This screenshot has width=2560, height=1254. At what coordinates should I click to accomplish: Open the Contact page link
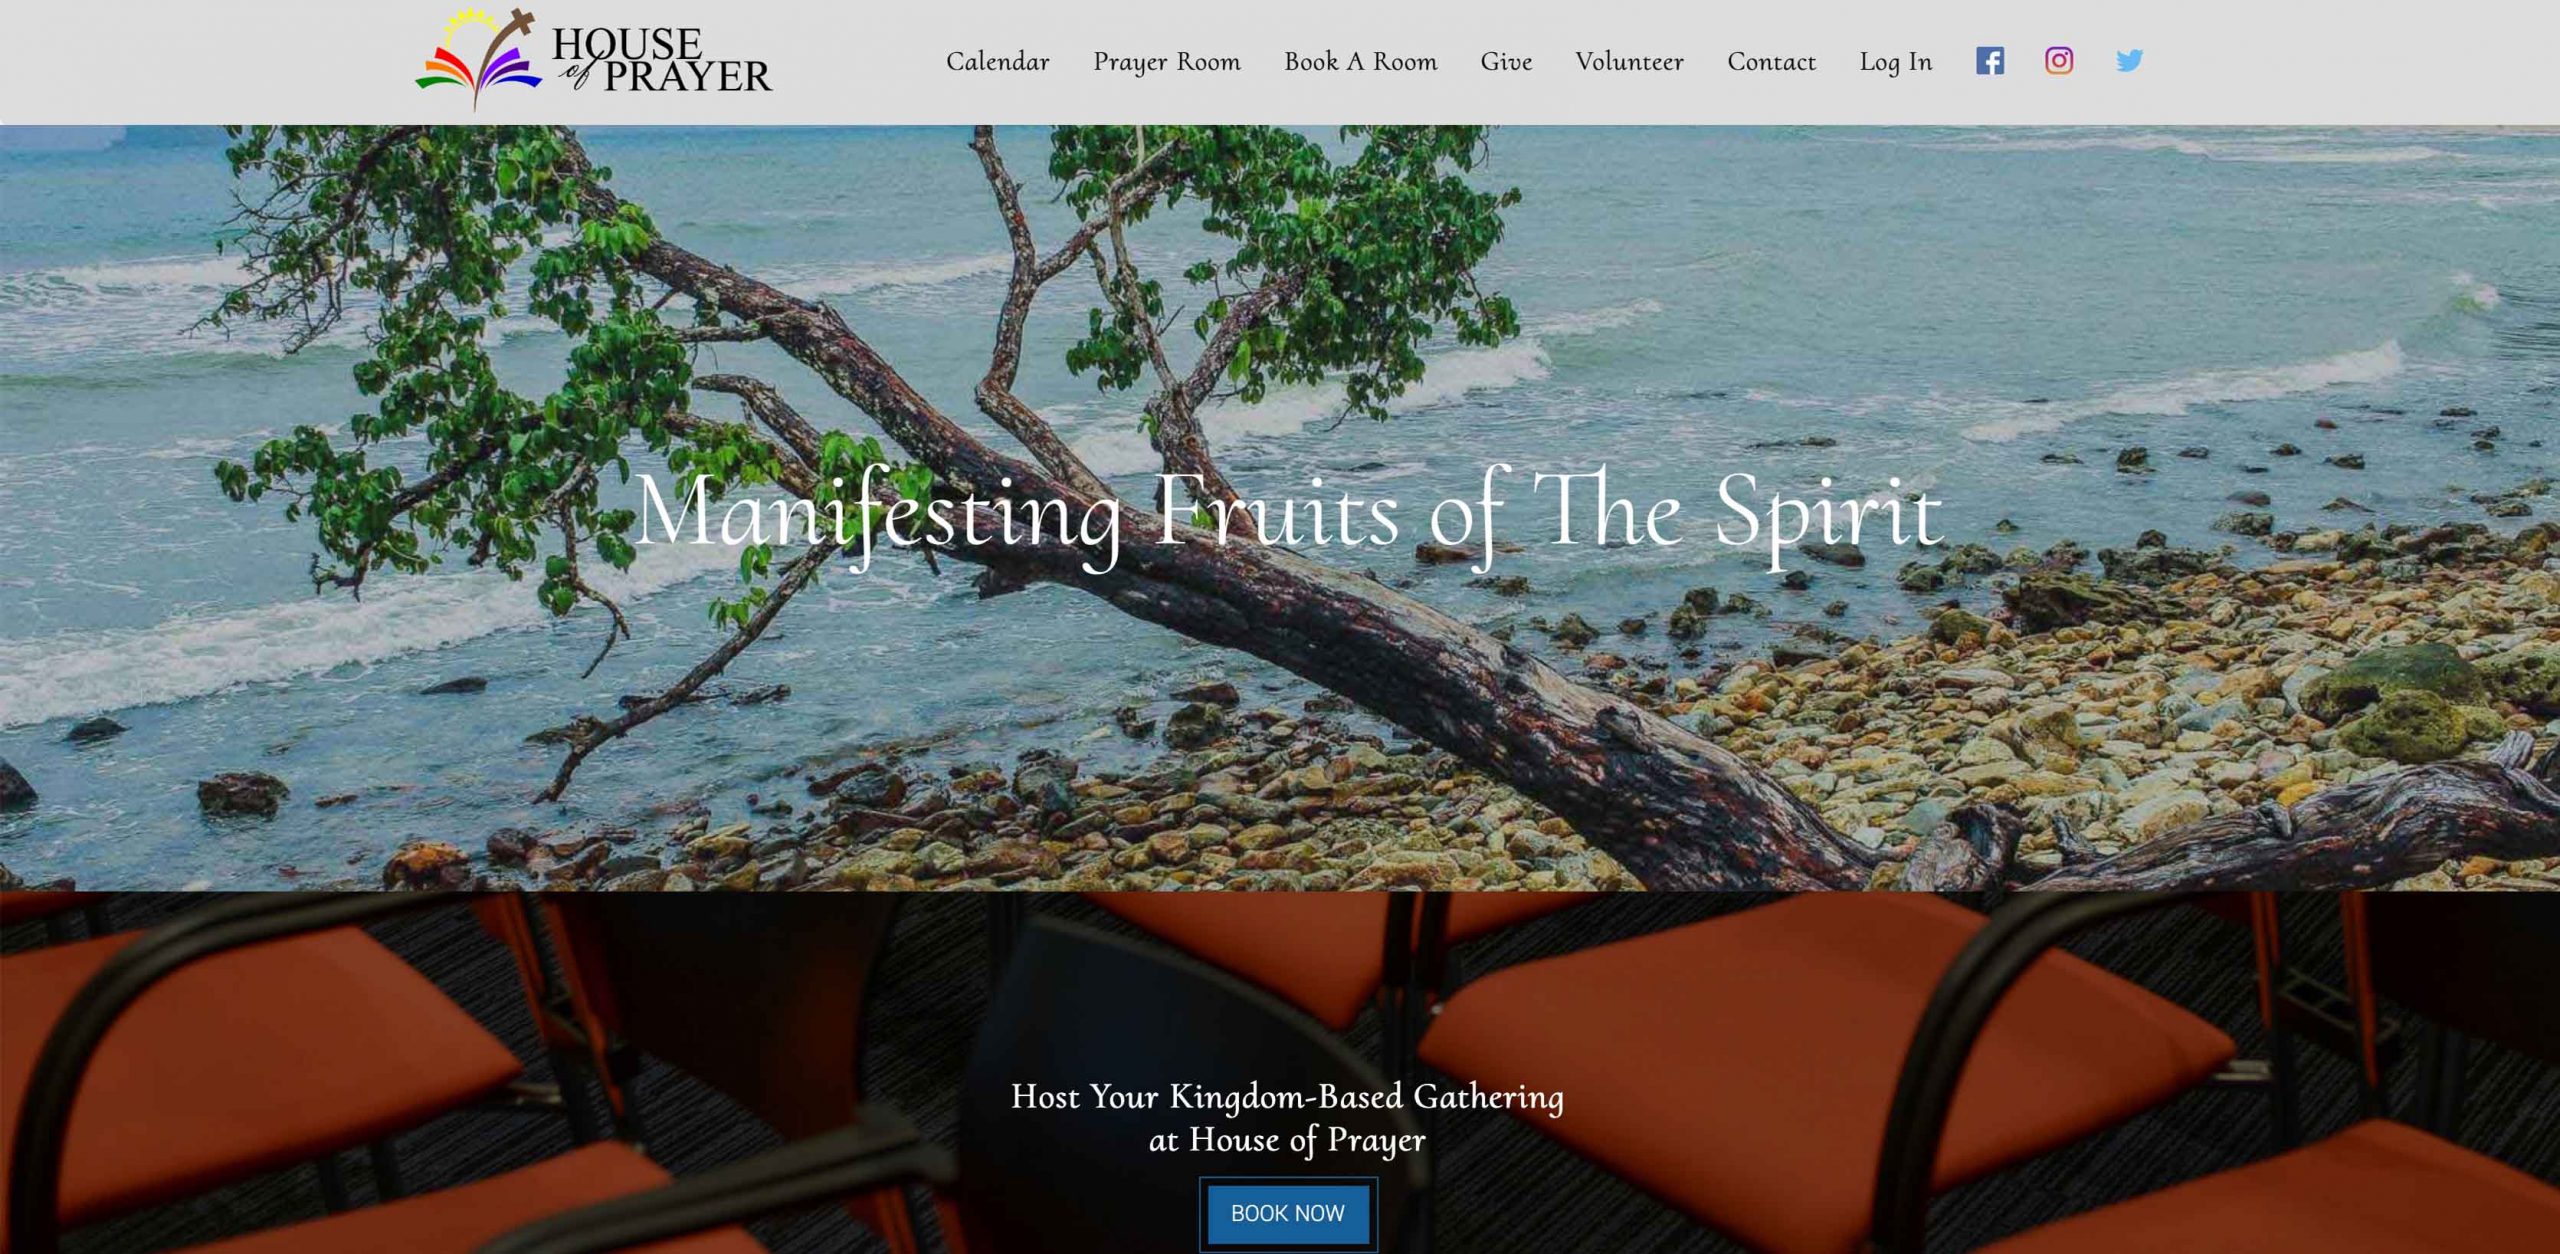tap(1771, 62)
